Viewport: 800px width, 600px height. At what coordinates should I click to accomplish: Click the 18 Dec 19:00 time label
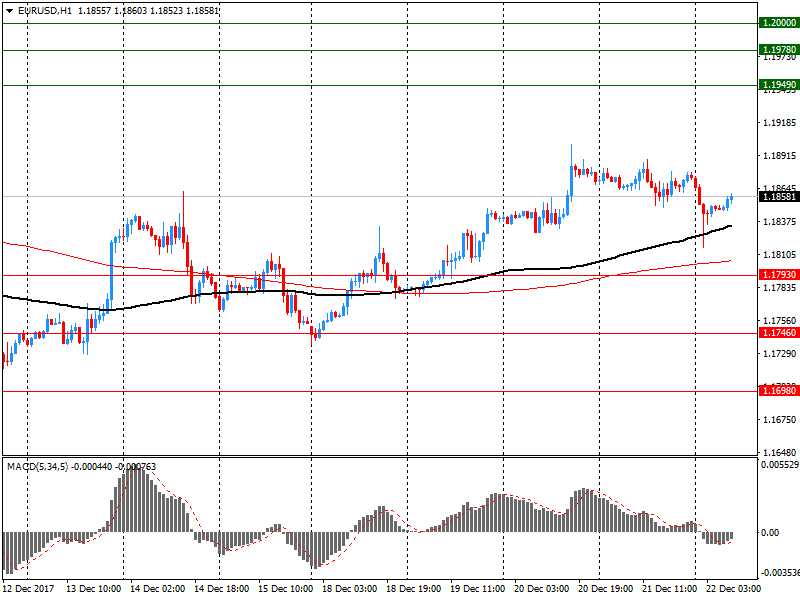click(x=413, y=588)
